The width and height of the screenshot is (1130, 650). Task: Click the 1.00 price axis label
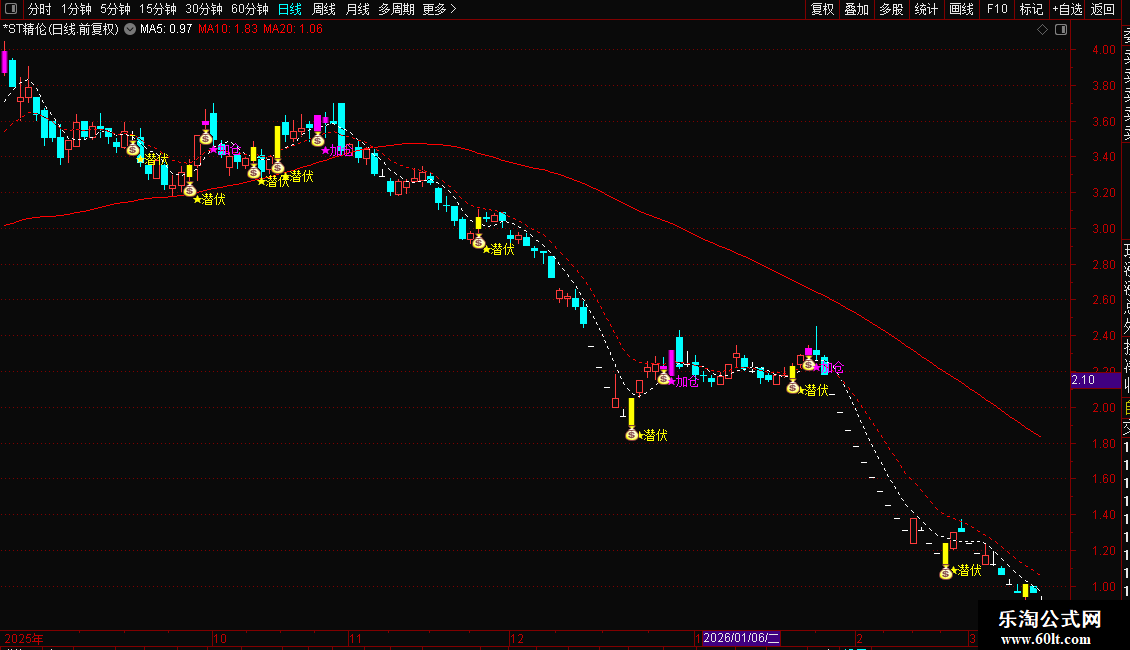pos(1103,587)
